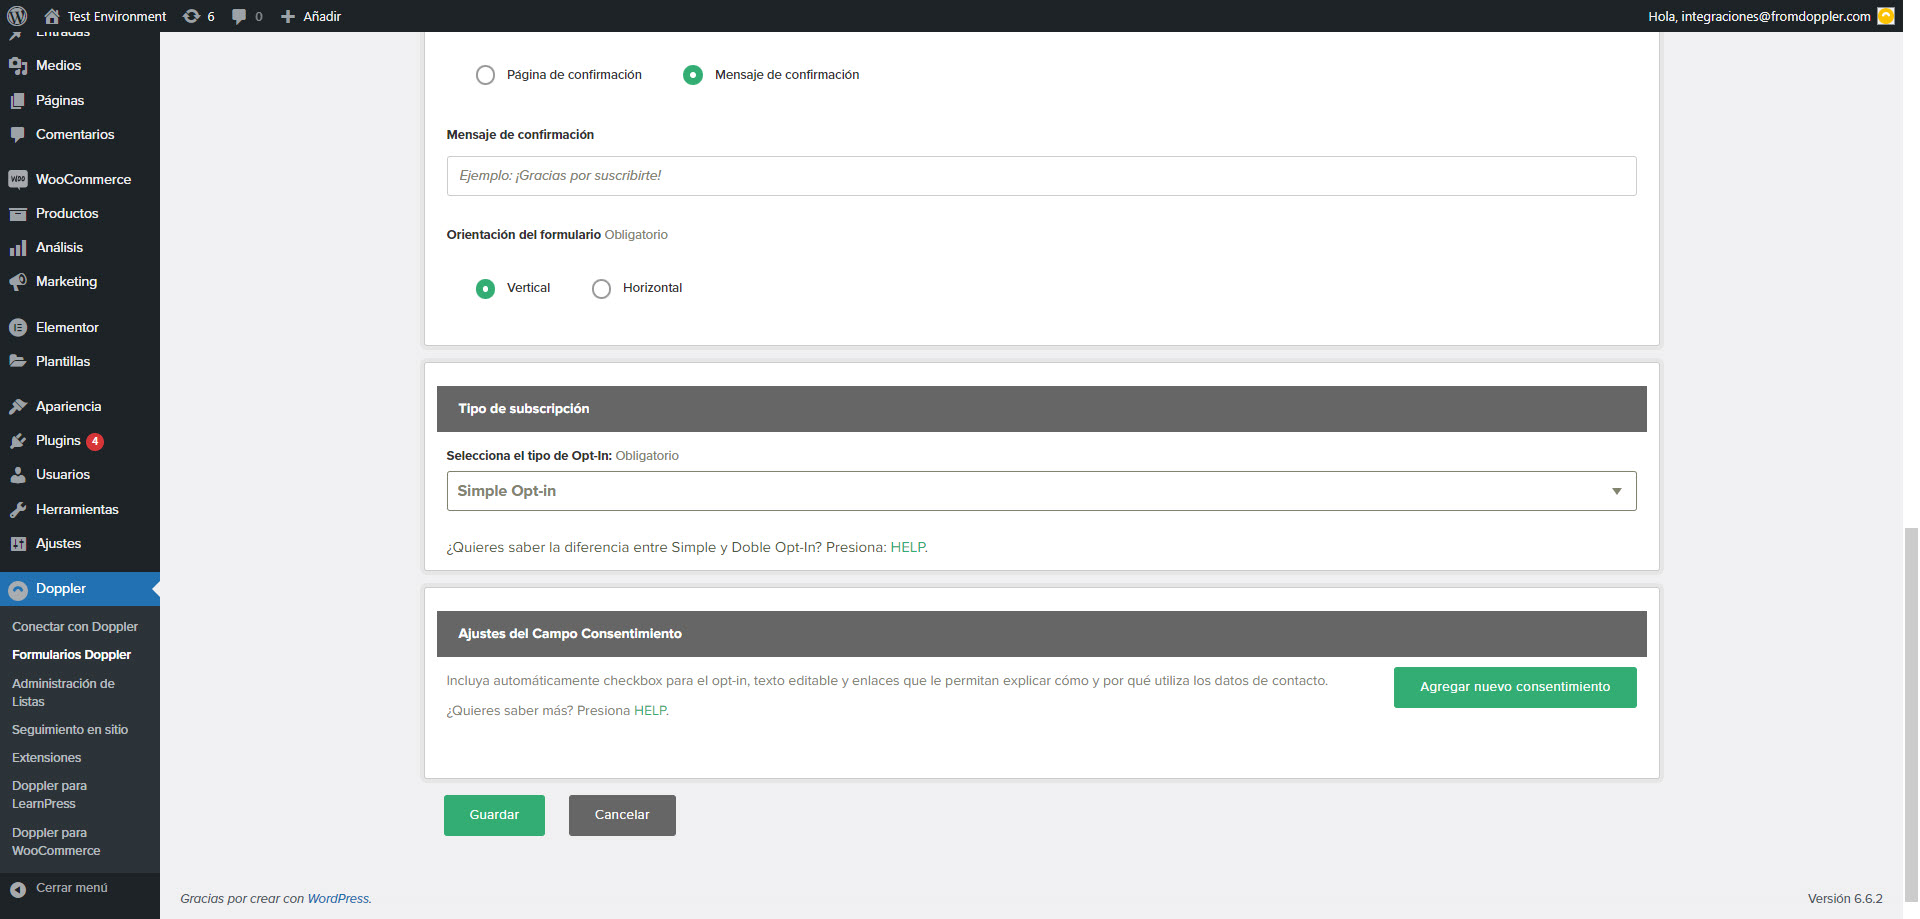Screen dimensions: 1920x919
Task: Click the WordPress logo icon
Action: pos(17,16)
